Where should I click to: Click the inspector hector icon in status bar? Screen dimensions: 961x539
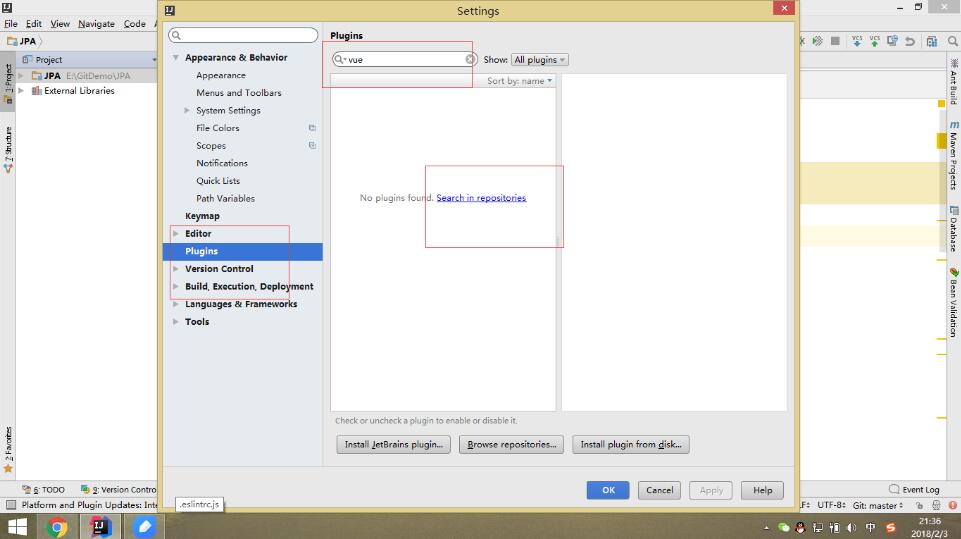[936, 505]
